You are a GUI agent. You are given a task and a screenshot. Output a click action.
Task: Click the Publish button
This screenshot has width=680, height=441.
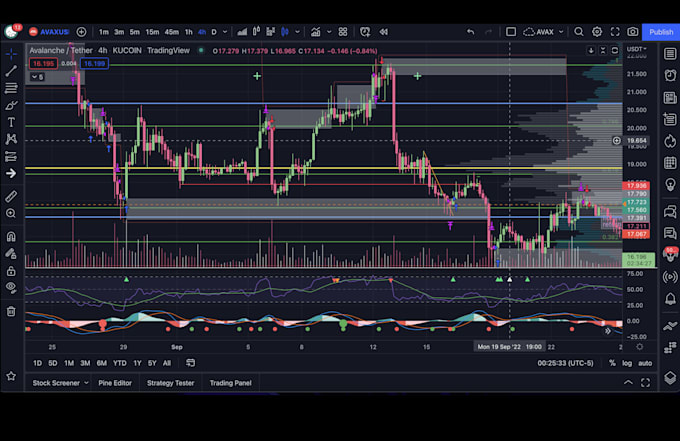(661, 32)
